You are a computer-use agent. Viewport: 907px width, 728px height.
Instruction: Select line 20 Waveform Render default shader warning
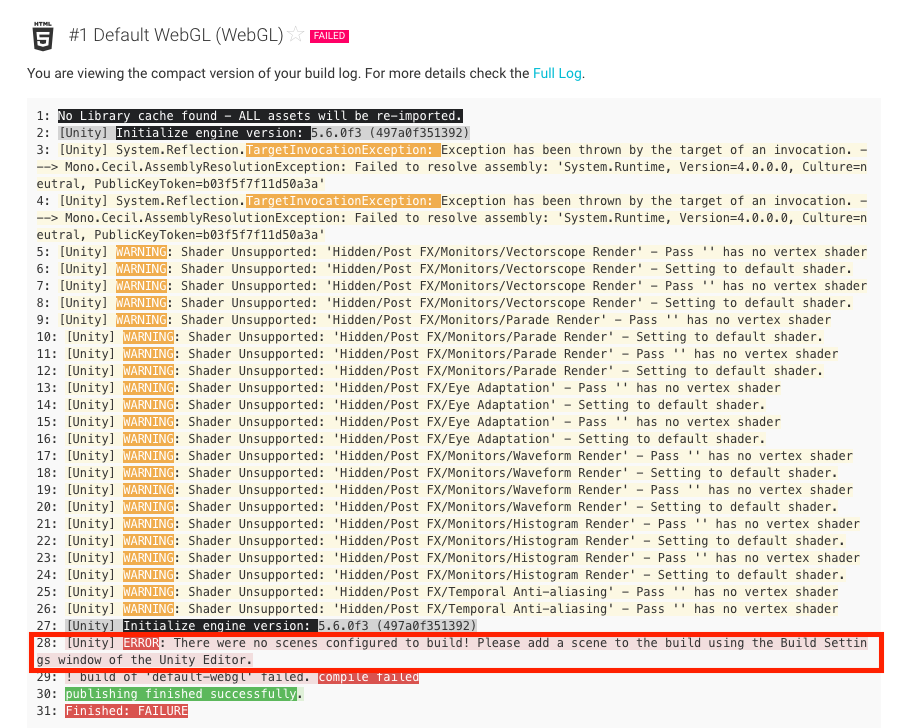coord(452,507)
